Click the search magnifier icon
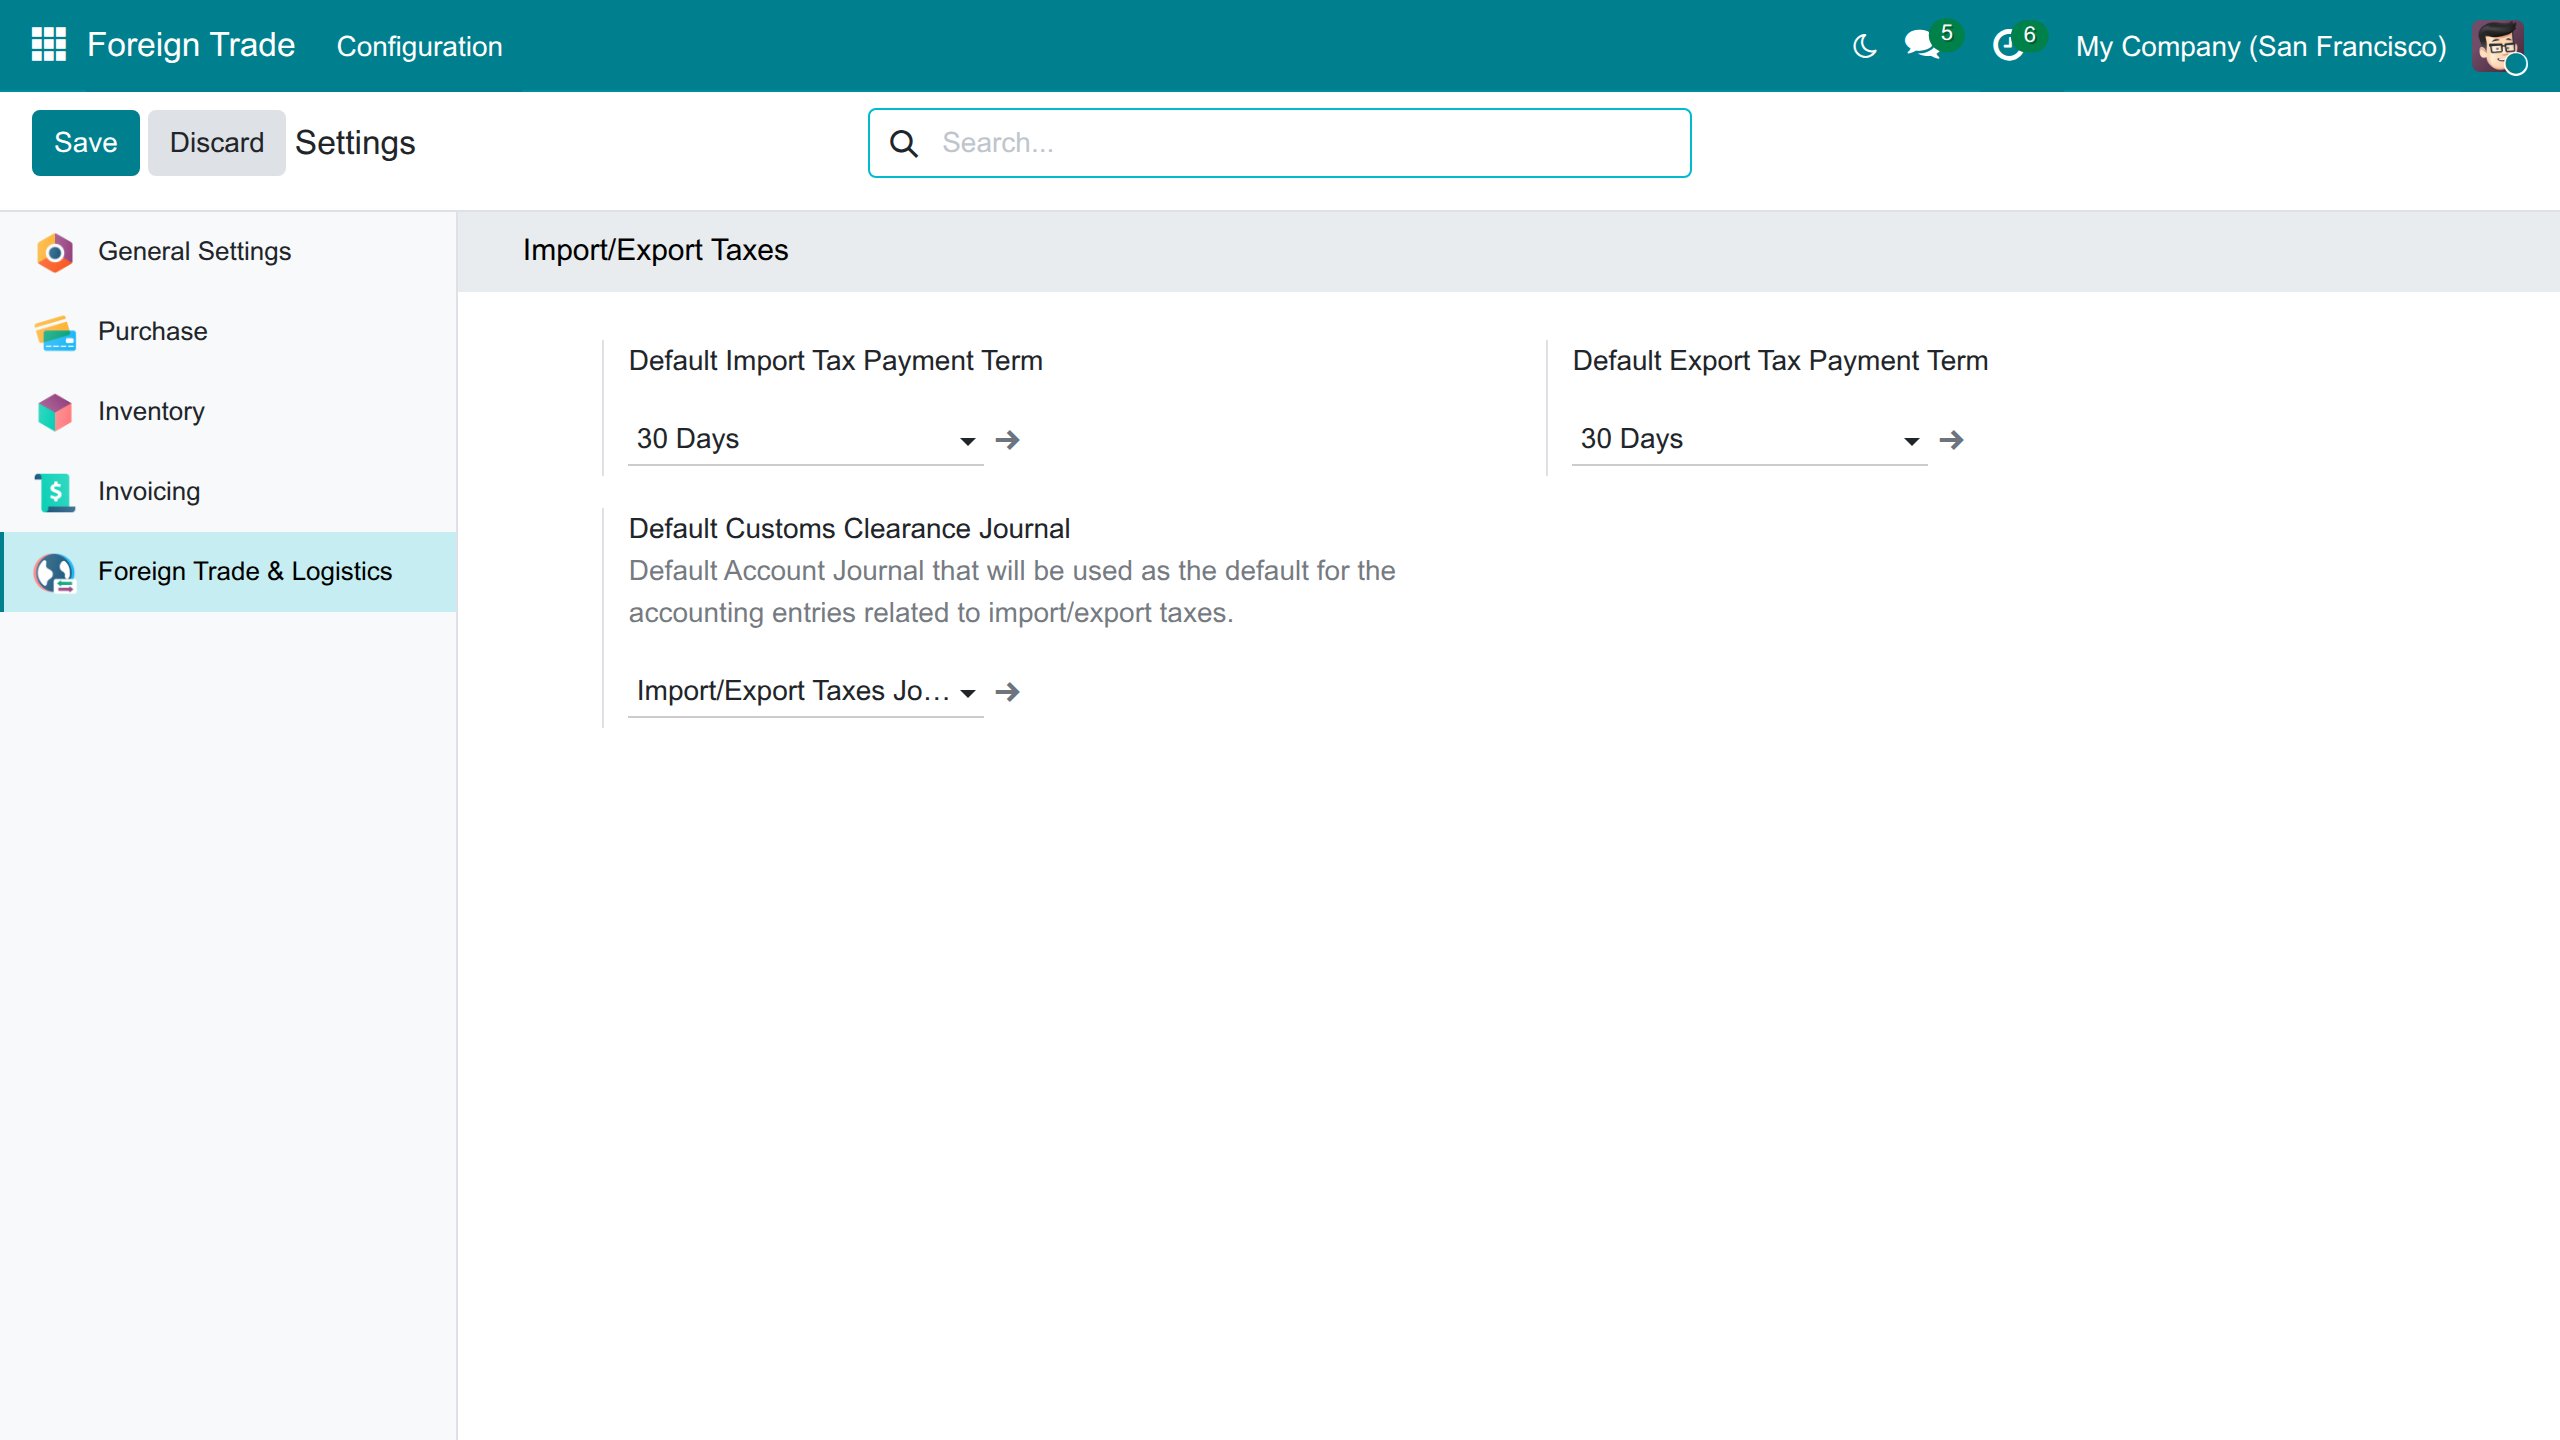Screen dimensions: 2560x1440 coord(903,143)
